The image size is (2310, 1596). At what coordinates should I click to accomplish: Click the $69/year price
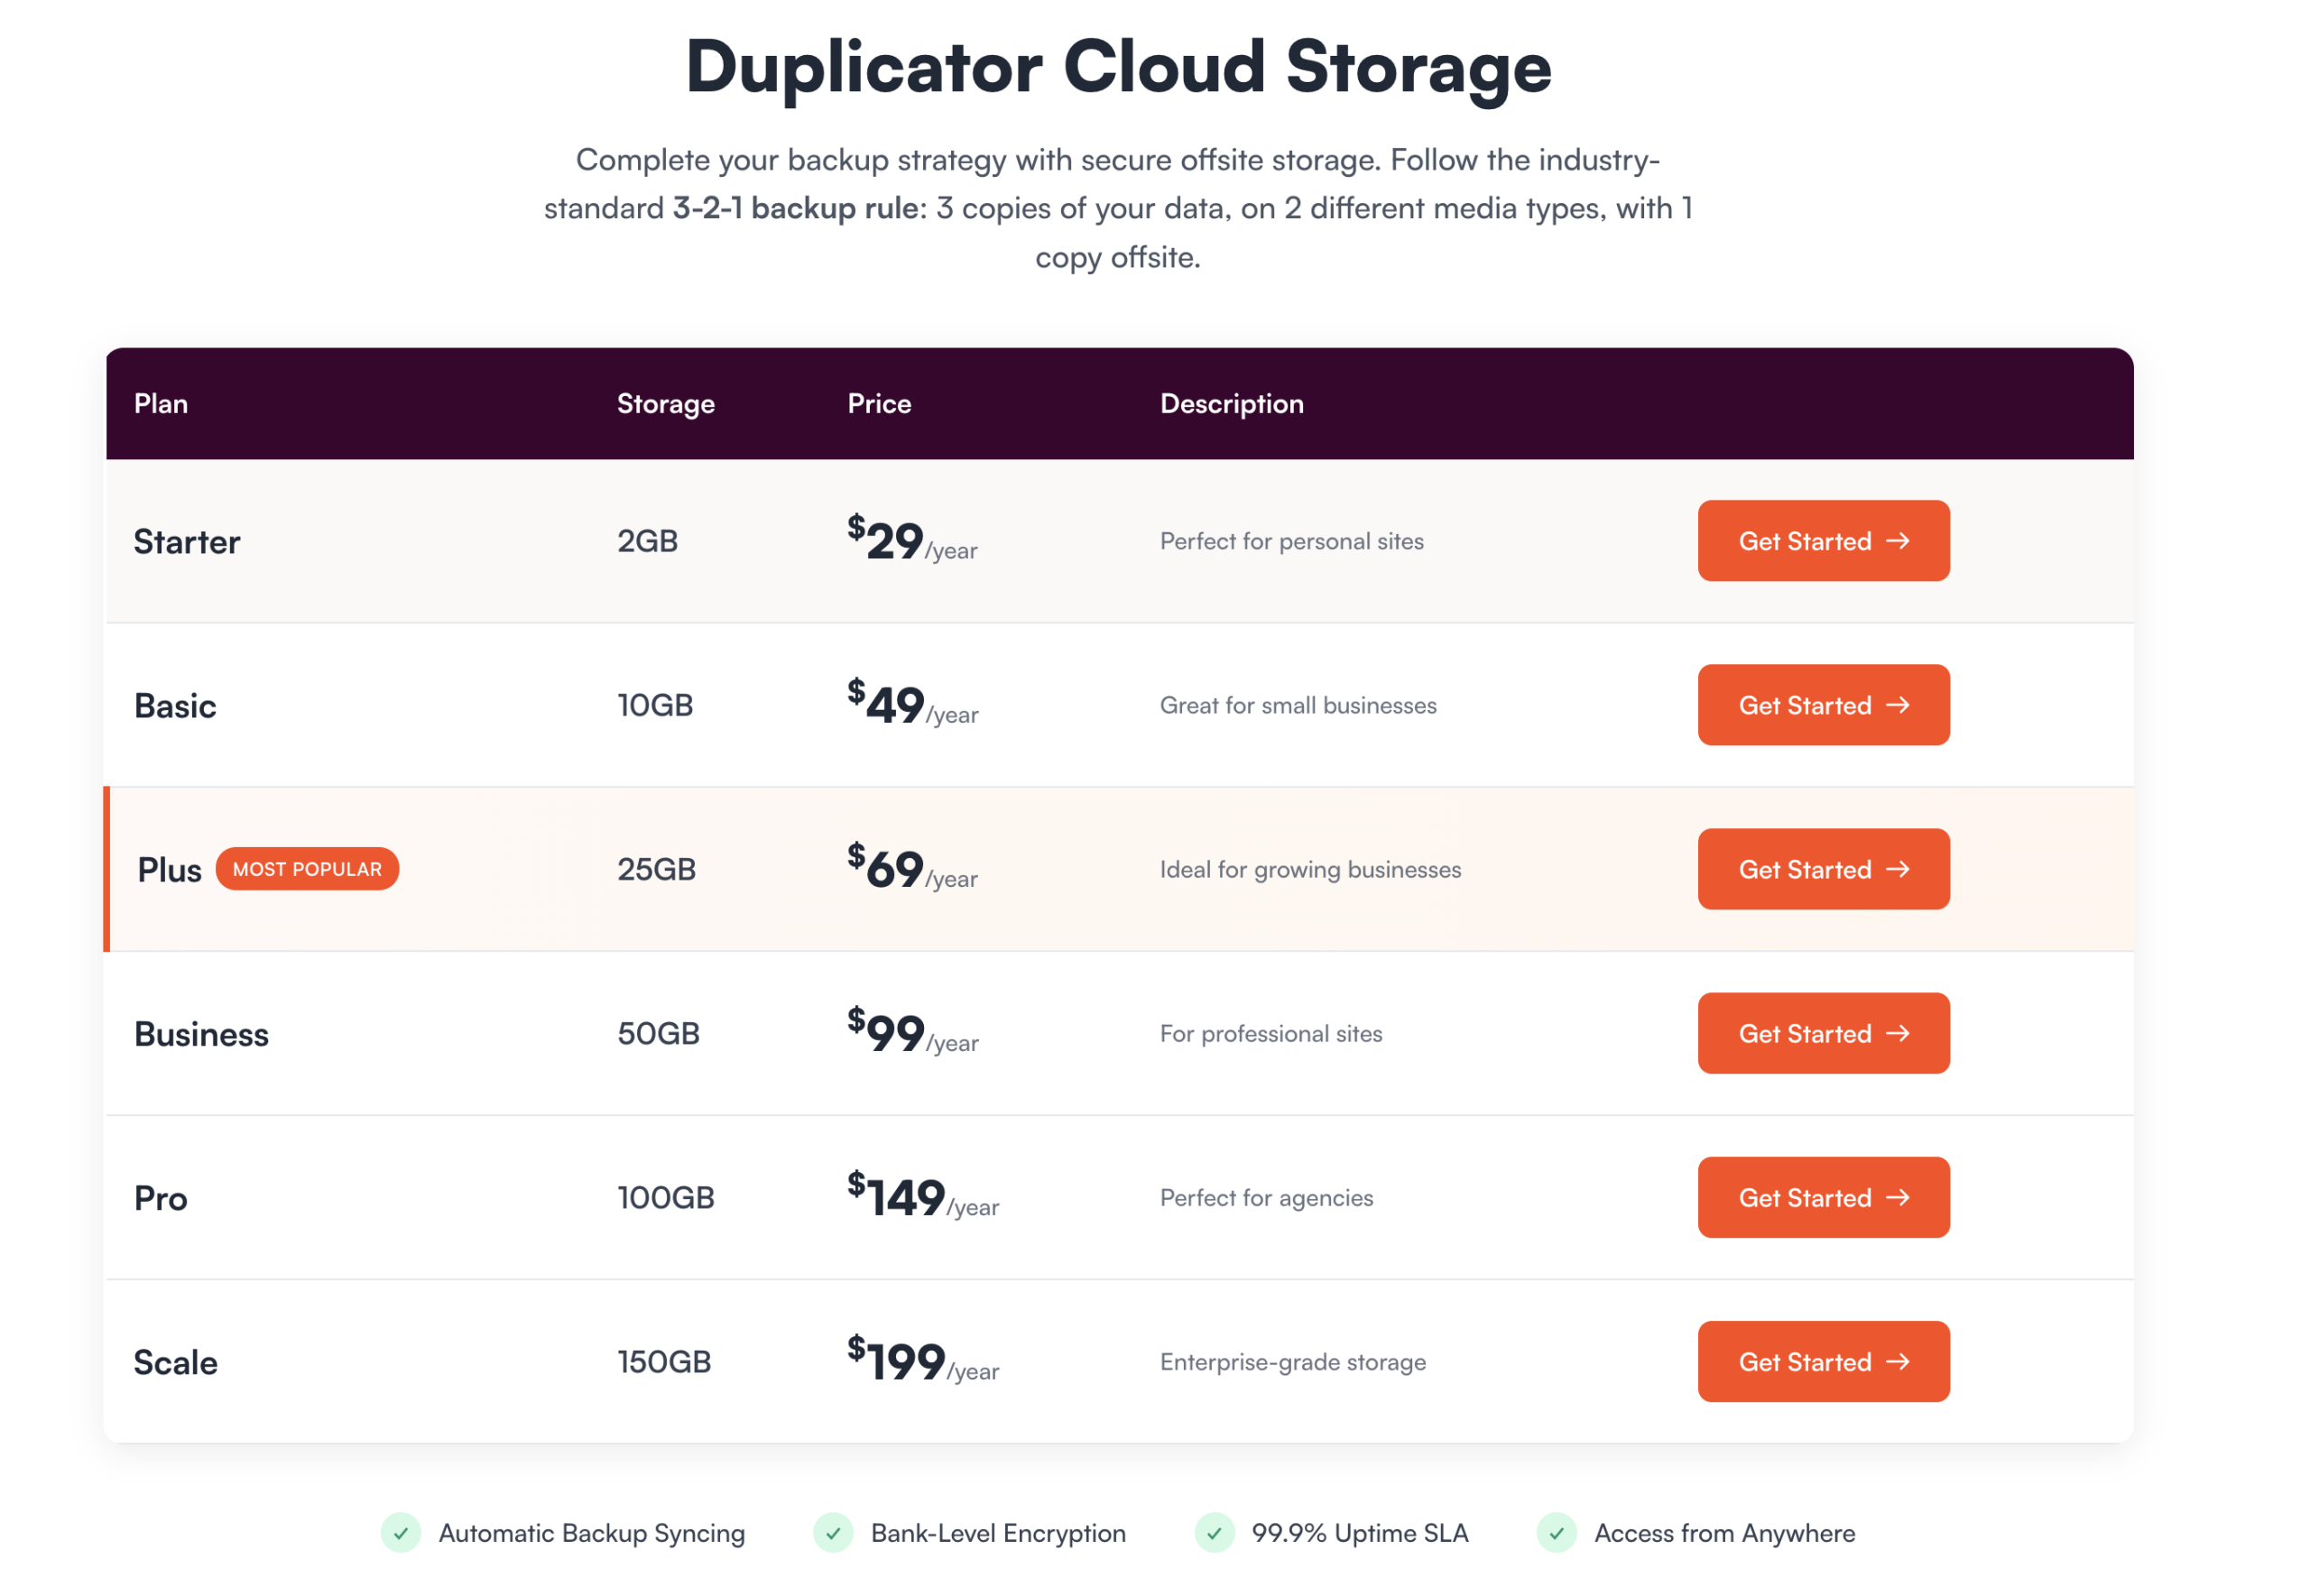point(911,869)
